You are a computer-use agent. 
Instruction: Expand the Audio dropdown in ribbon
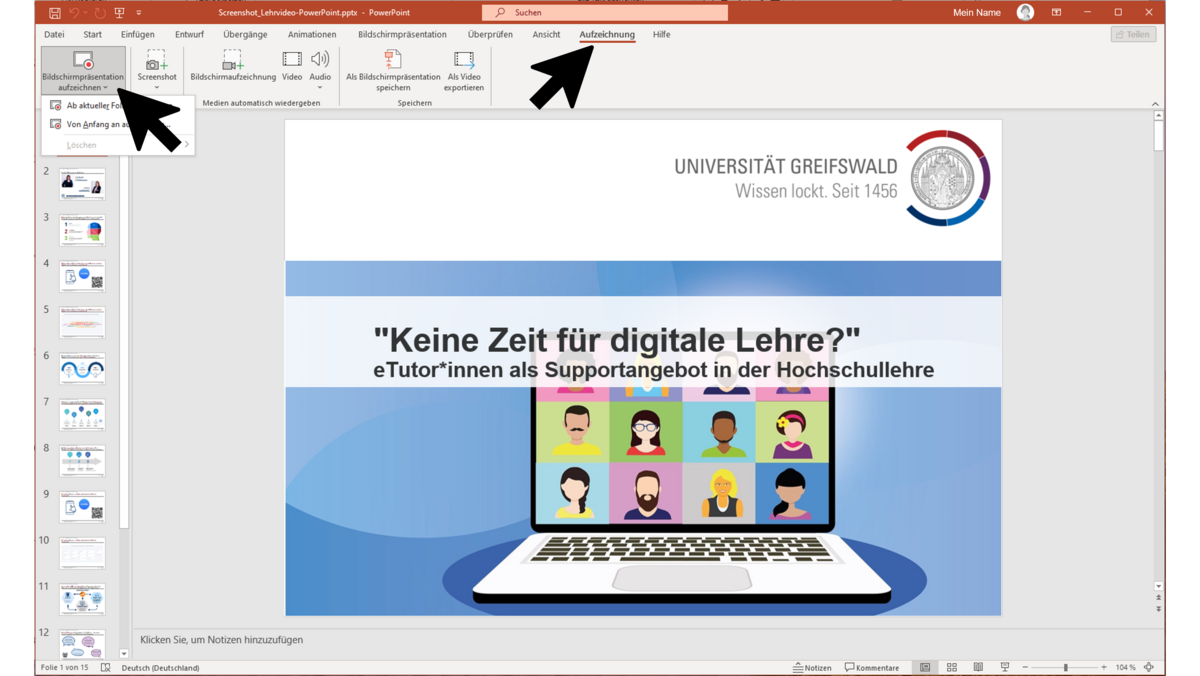point(320,87)
